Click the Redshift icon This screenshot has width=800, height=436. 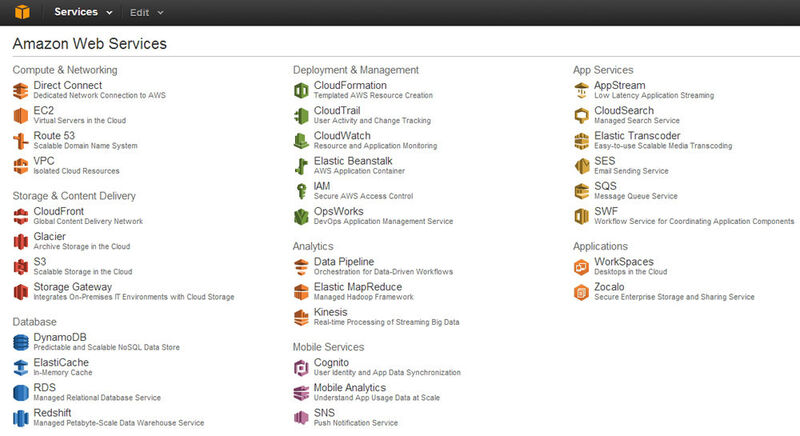coord(20,418)
